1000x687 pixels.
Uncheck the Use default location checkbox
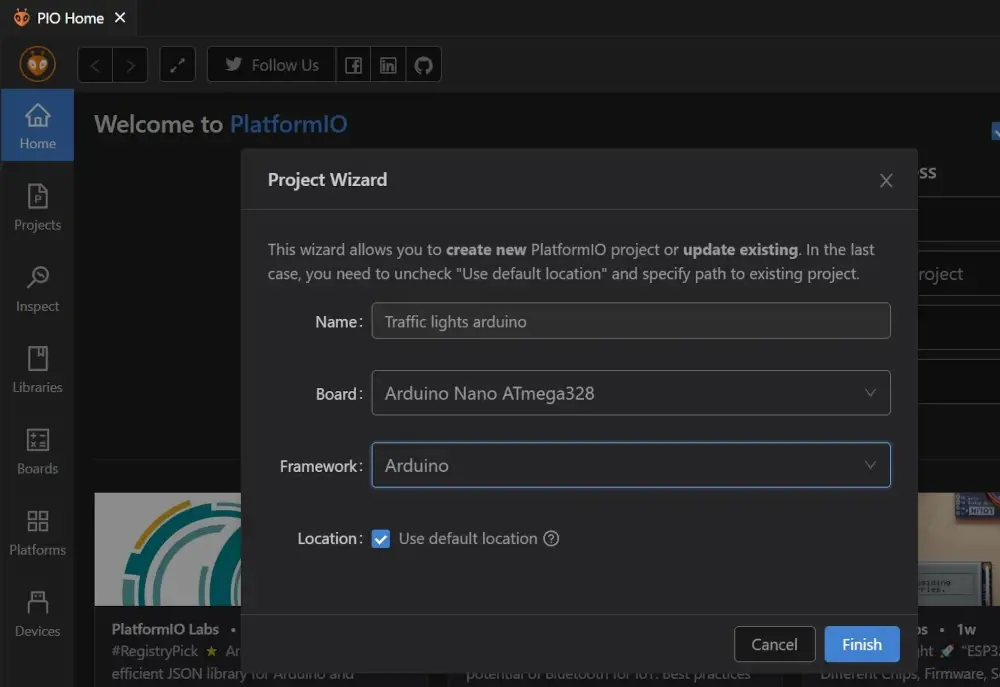(381, 538)
